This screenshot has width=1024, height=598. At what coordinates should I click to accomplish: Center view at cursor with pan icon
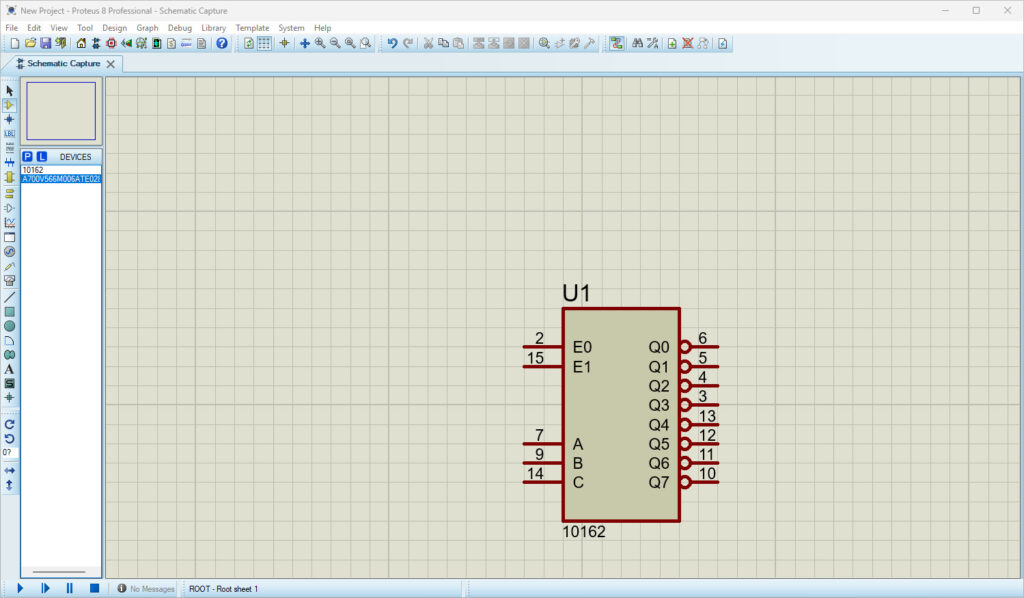click(x=305, y=44)
